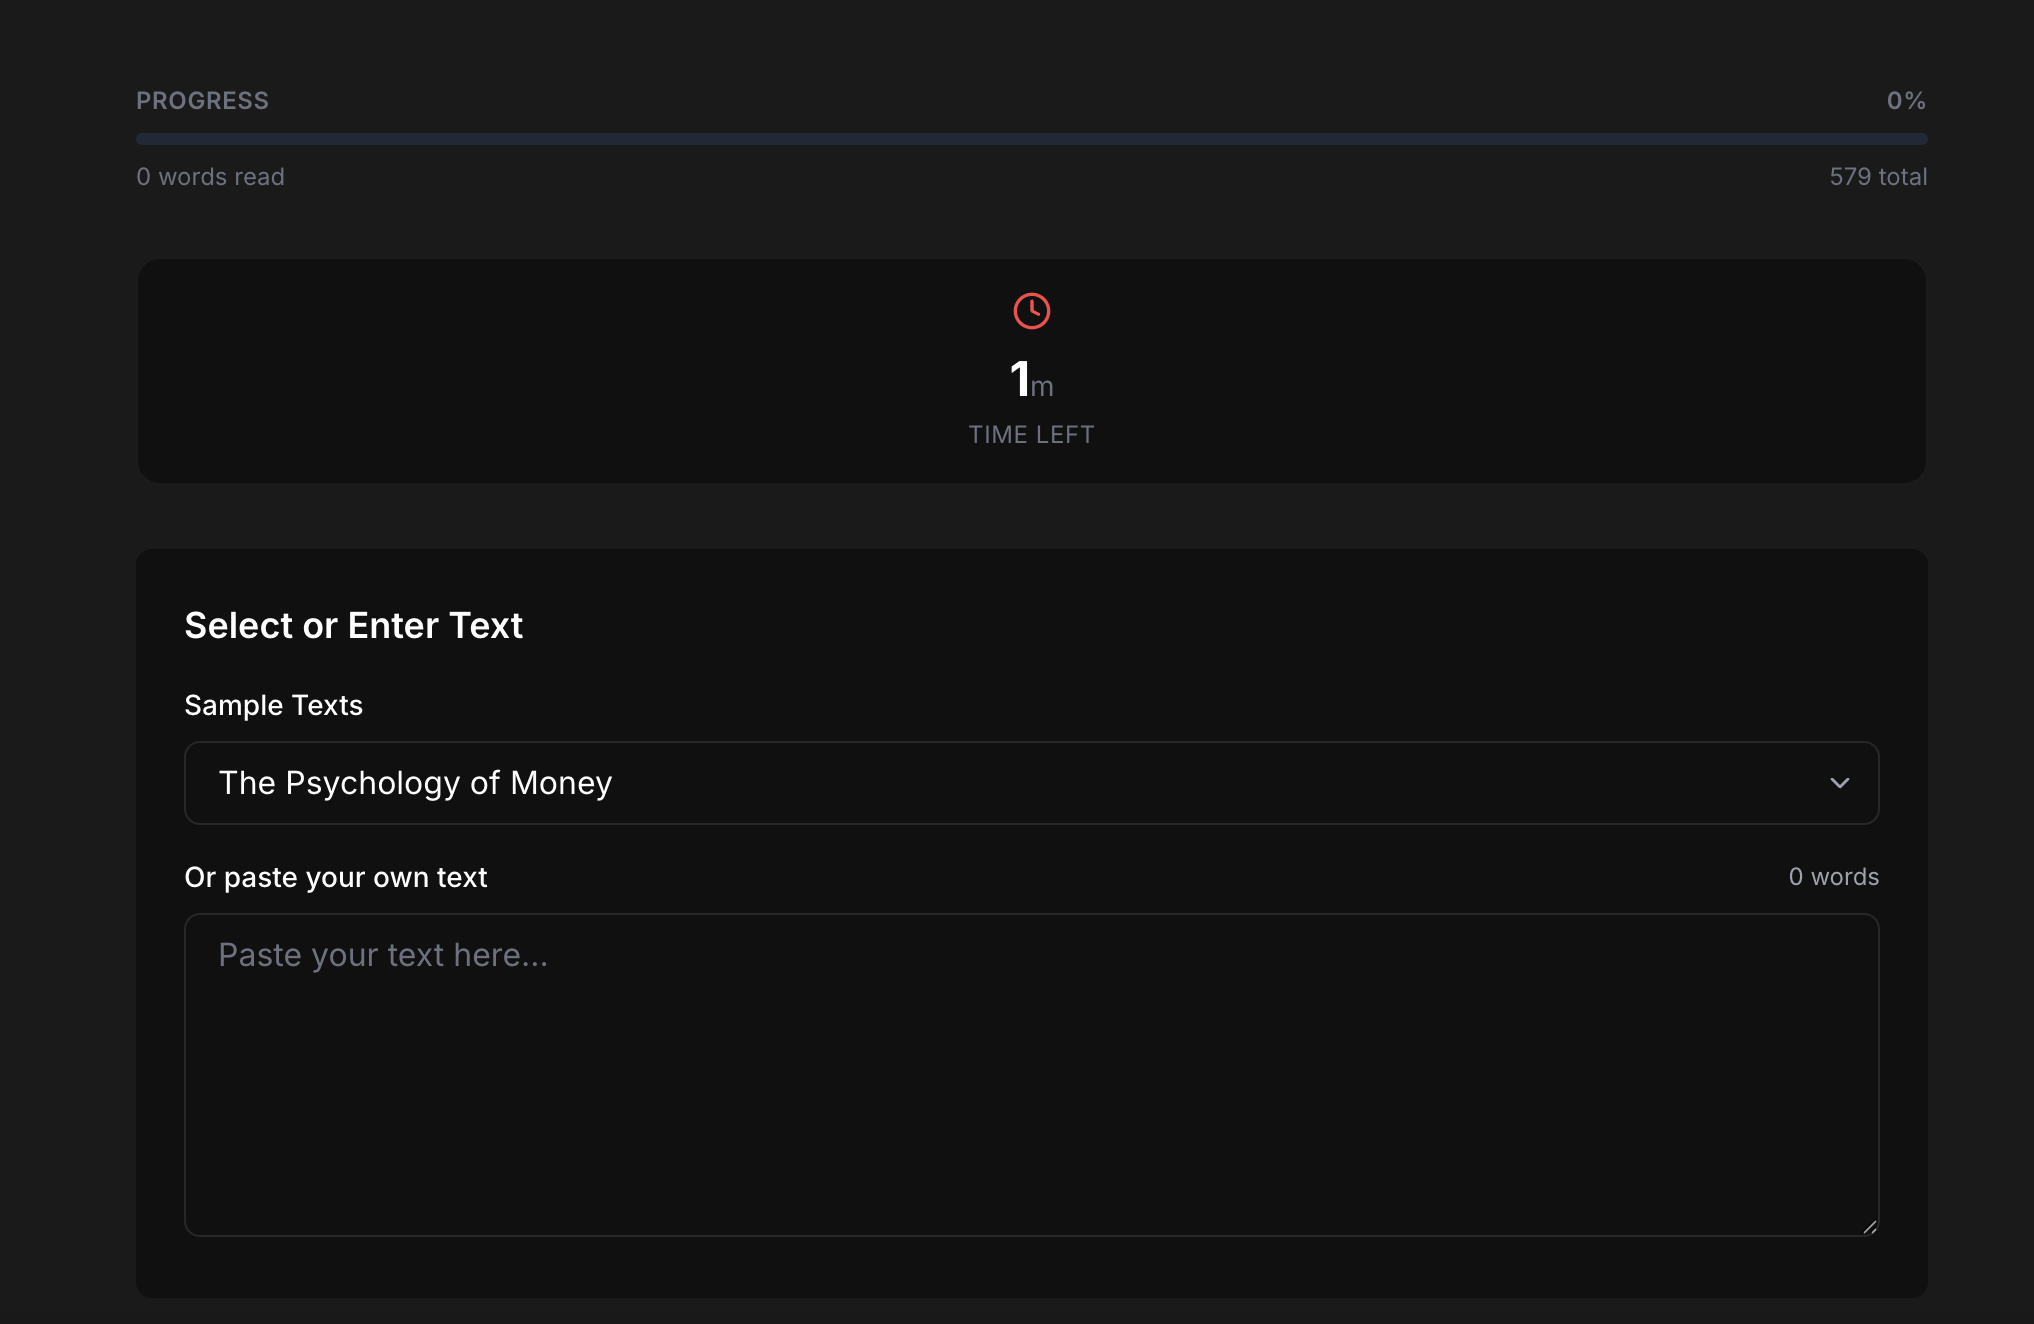Click the Select or Enter Text heading
Screen dimensions: 2034x1324
point(353,626)
